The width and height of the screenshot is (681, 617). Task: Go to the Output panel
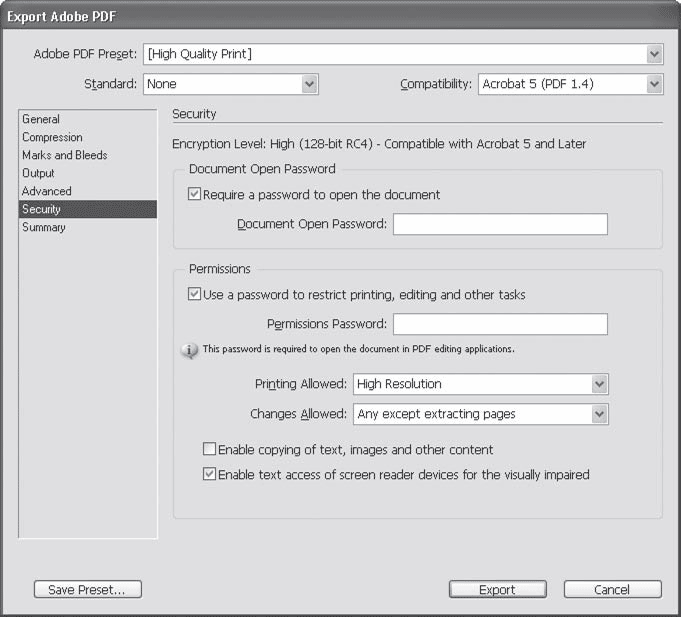point(39,173)
